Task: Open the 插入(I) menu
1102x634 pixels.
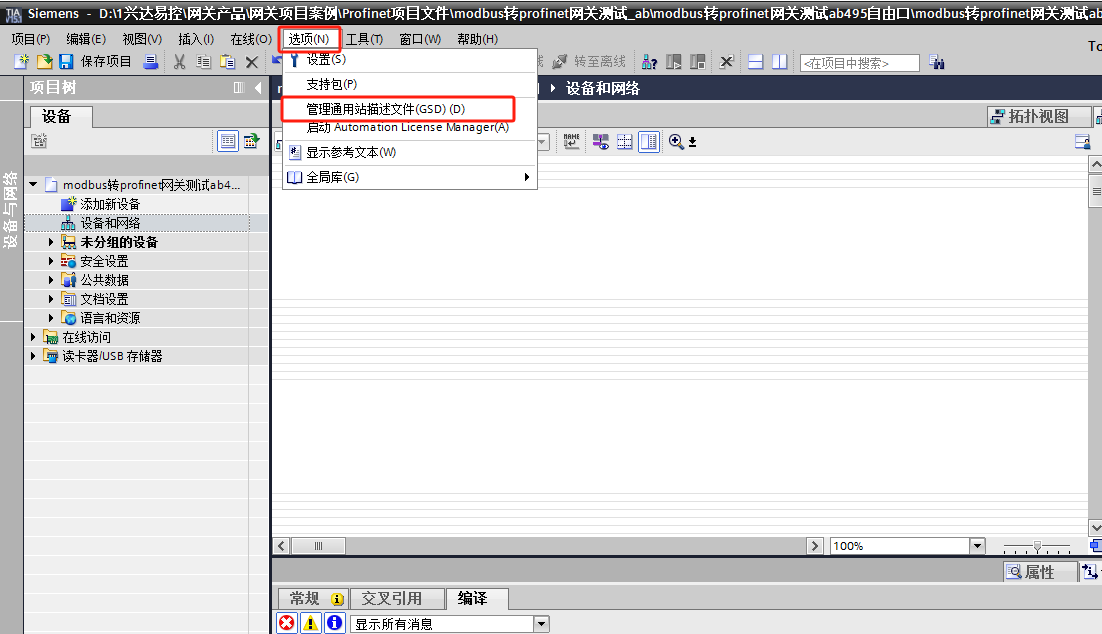Action: (x=196, y=39)
